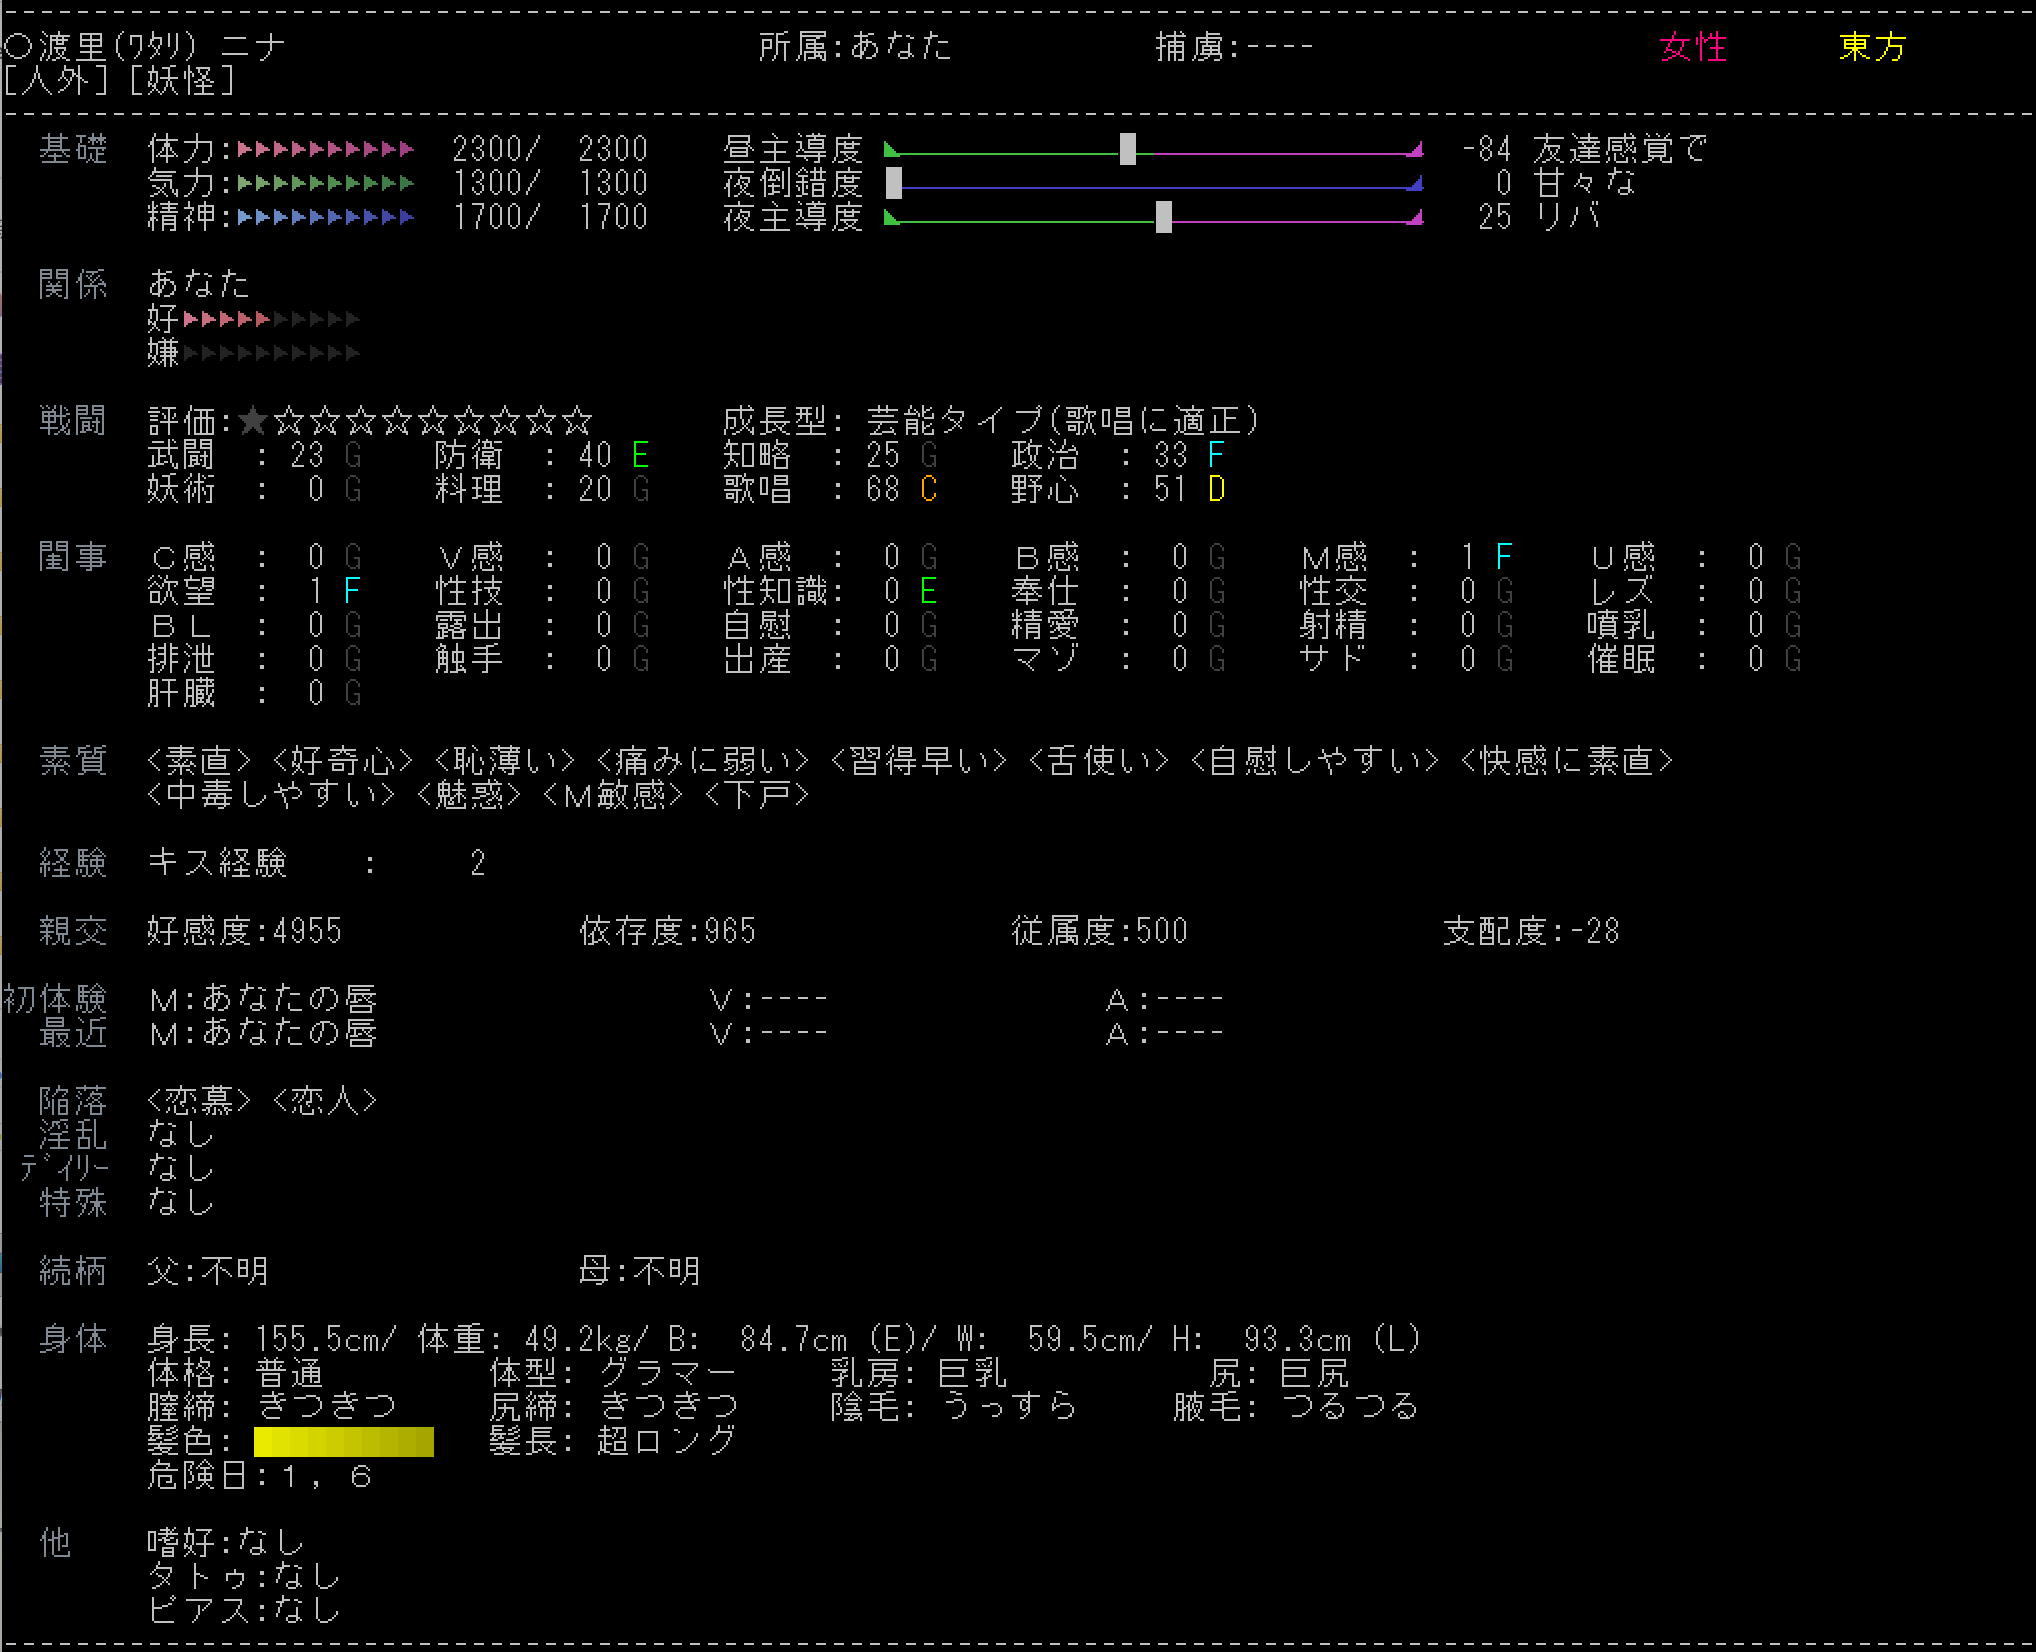This screenshot has height=1652, width=2036.
Task: Click the <魅惑> trait tag
Action: coord(468,795)
